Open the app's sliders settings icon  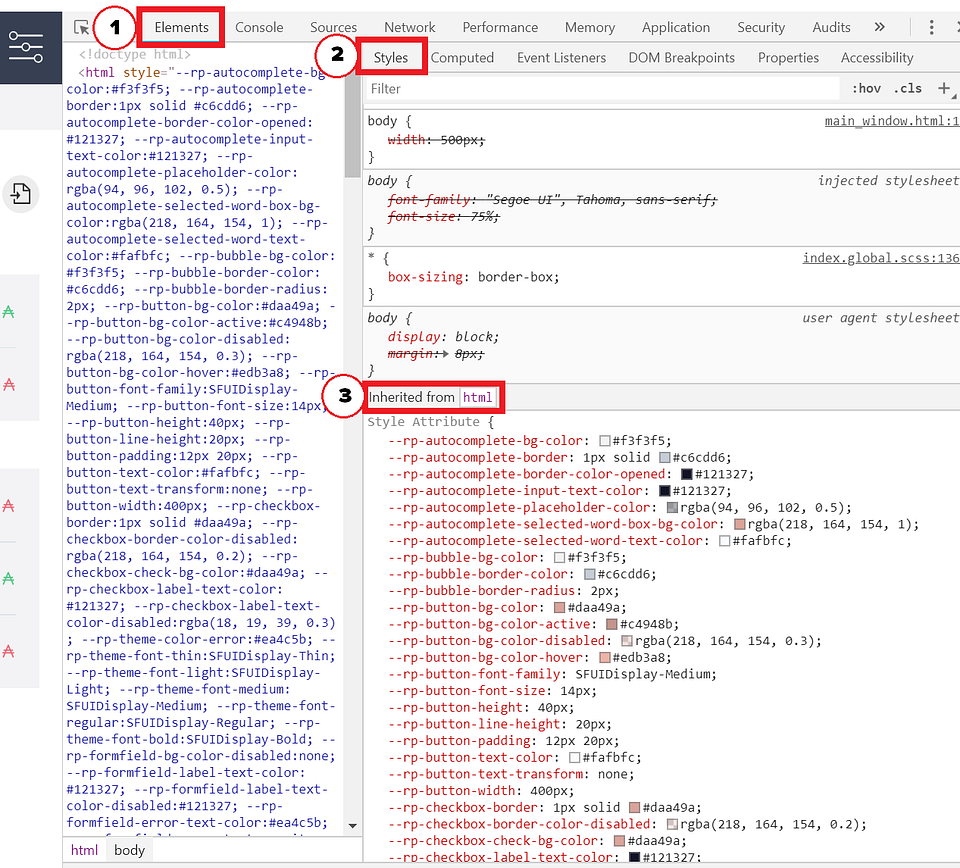pos(26,47)
